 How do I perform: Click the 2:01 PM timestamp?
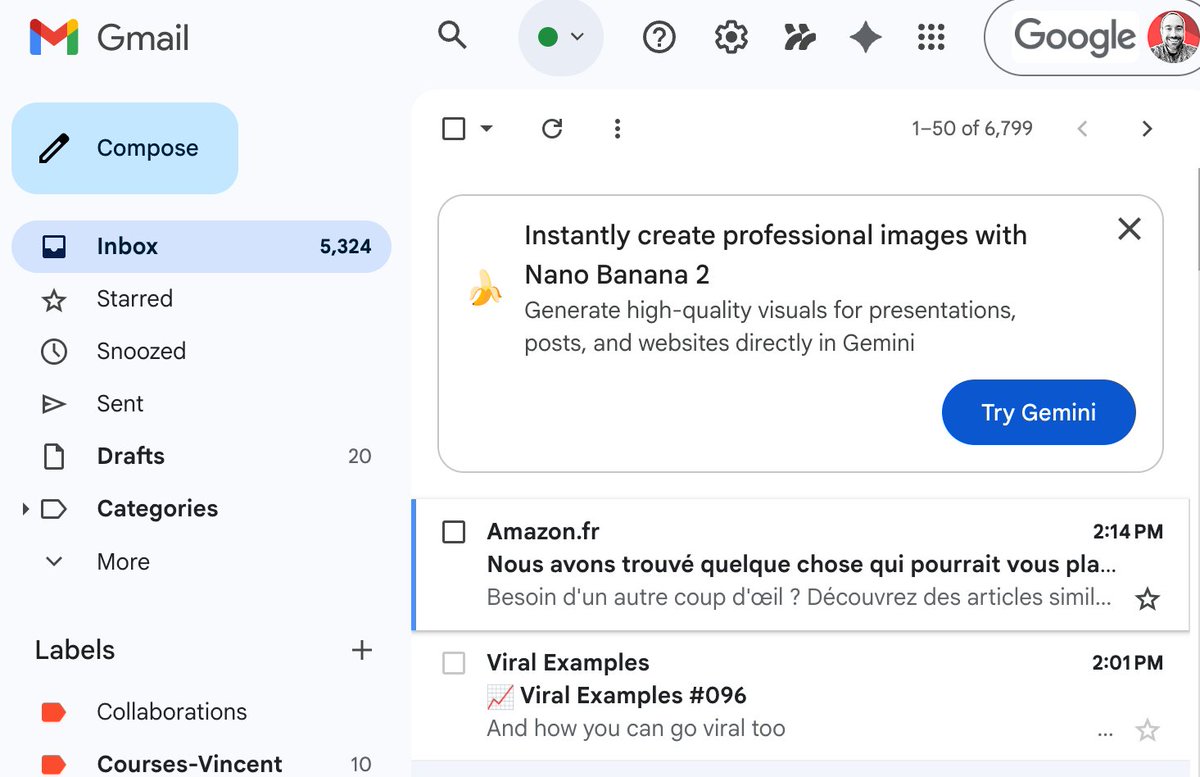point(1127,663)
